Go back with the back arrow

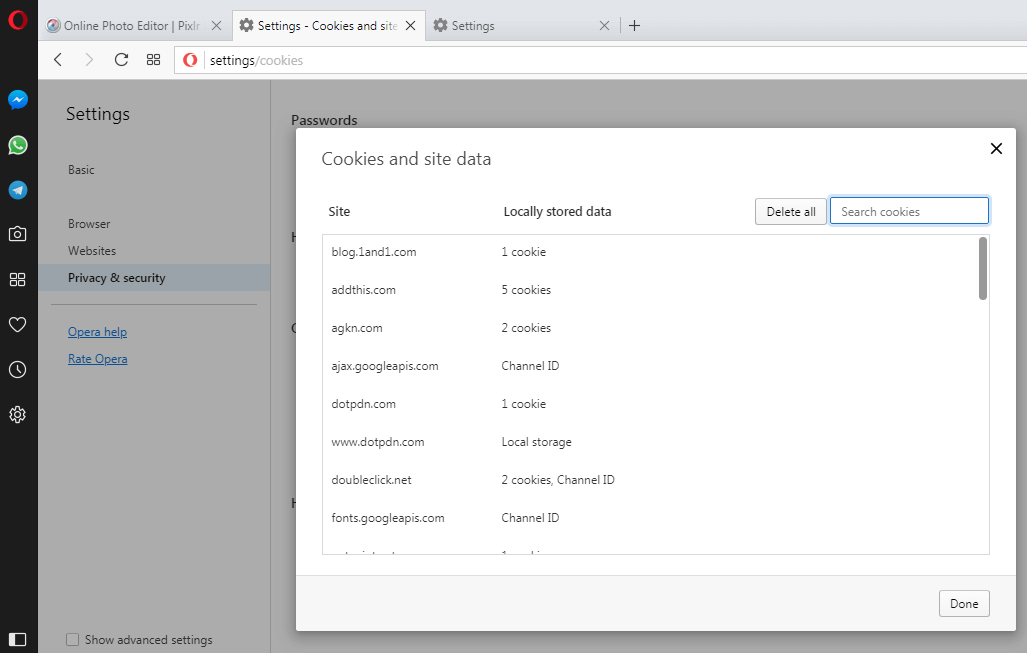click(x=58, y=60)
